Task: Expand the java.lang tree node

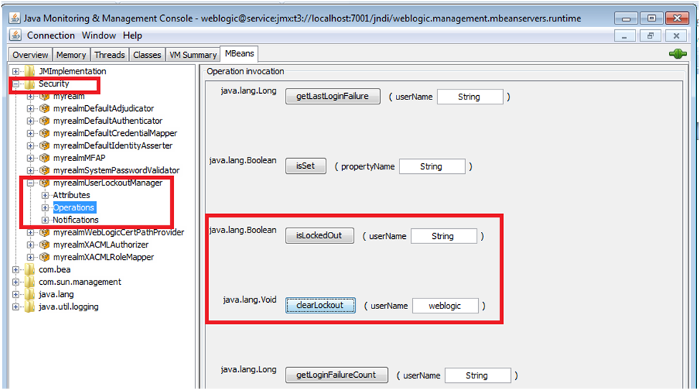Action: pos(16,295)
